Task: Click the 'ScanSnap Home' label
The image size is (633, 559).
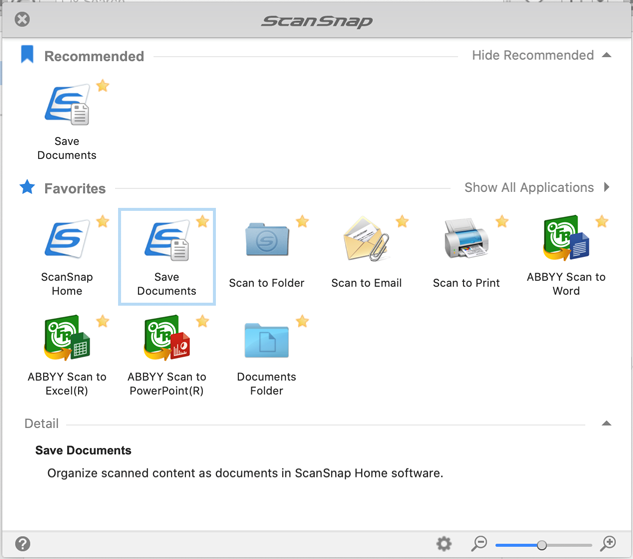Action: pos(67,284)
